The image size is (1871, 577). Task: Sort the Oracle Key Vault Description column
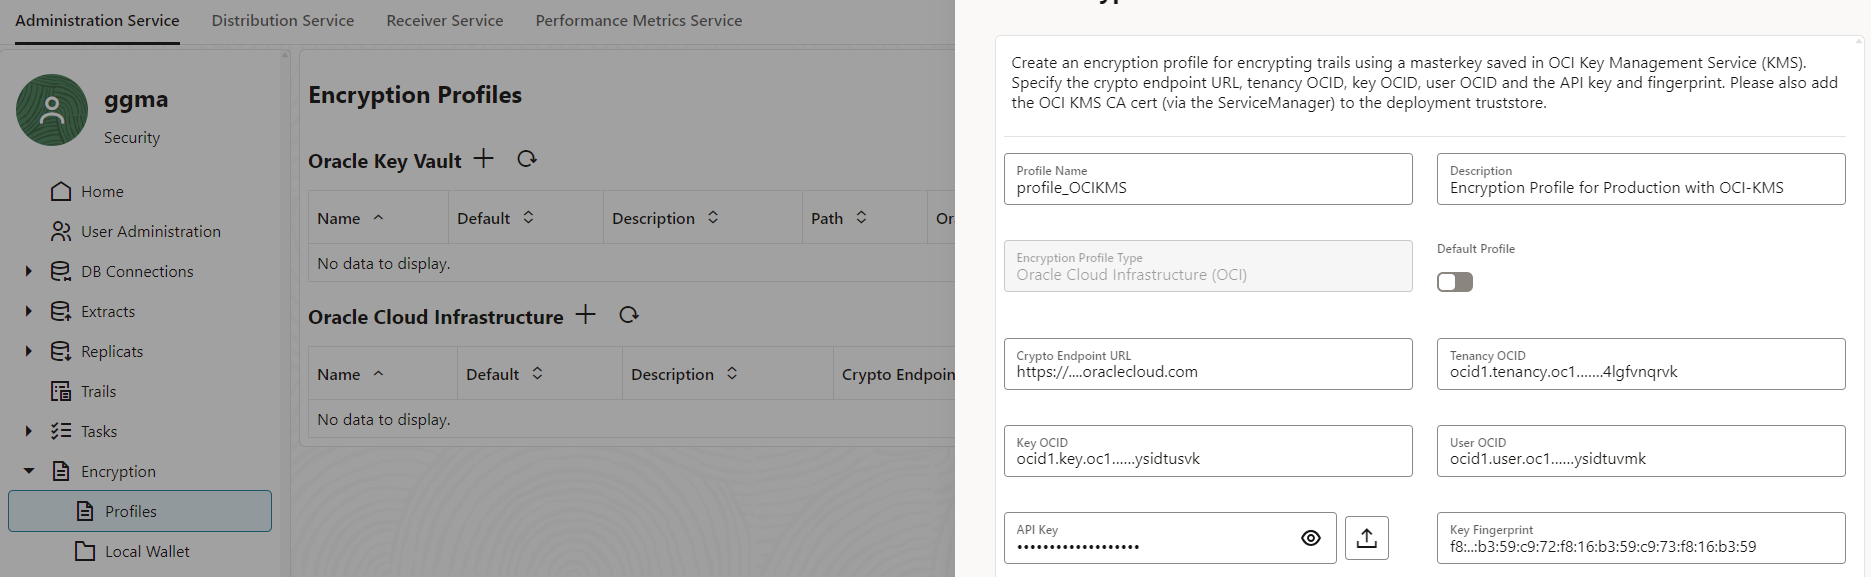(x=713, y=218)
